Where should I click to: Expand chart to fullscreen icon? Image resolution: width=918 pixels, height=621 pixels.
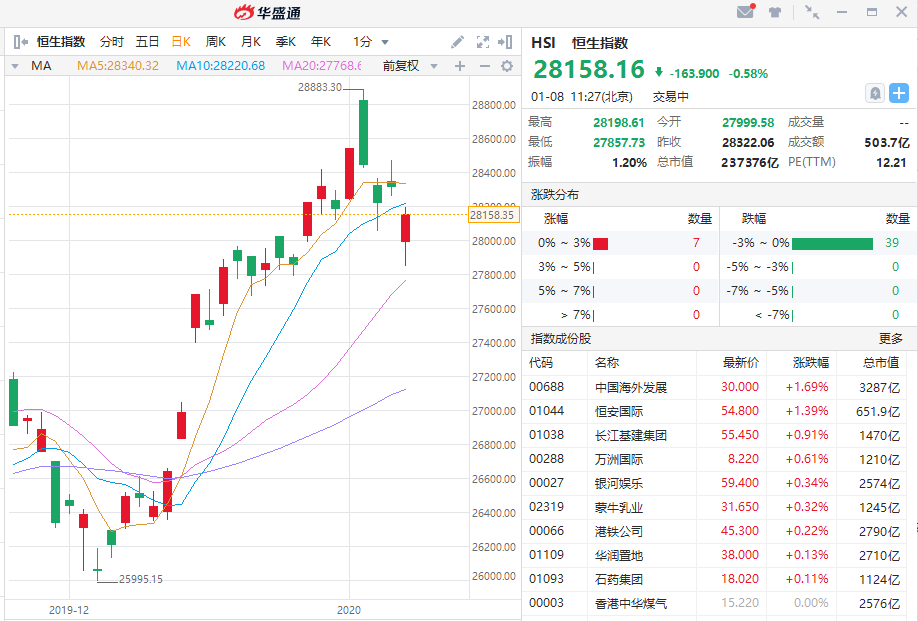(483, 42)
